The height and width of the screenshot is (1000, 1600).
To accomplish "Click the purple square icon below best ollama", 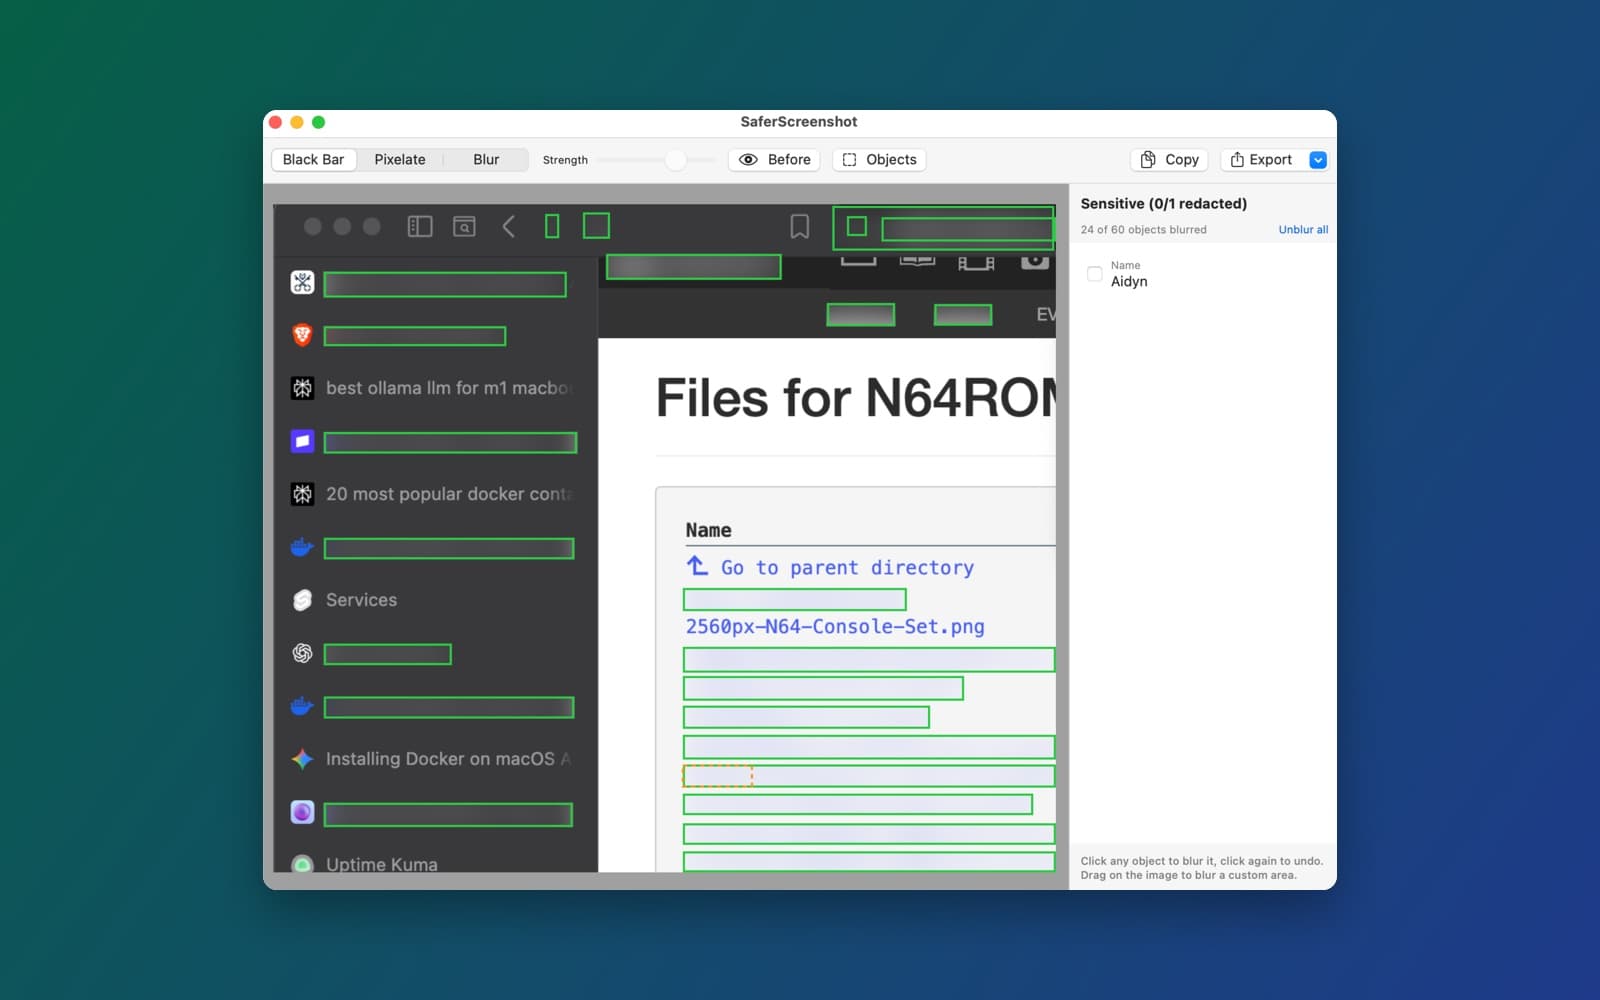I will click(302, 441).
